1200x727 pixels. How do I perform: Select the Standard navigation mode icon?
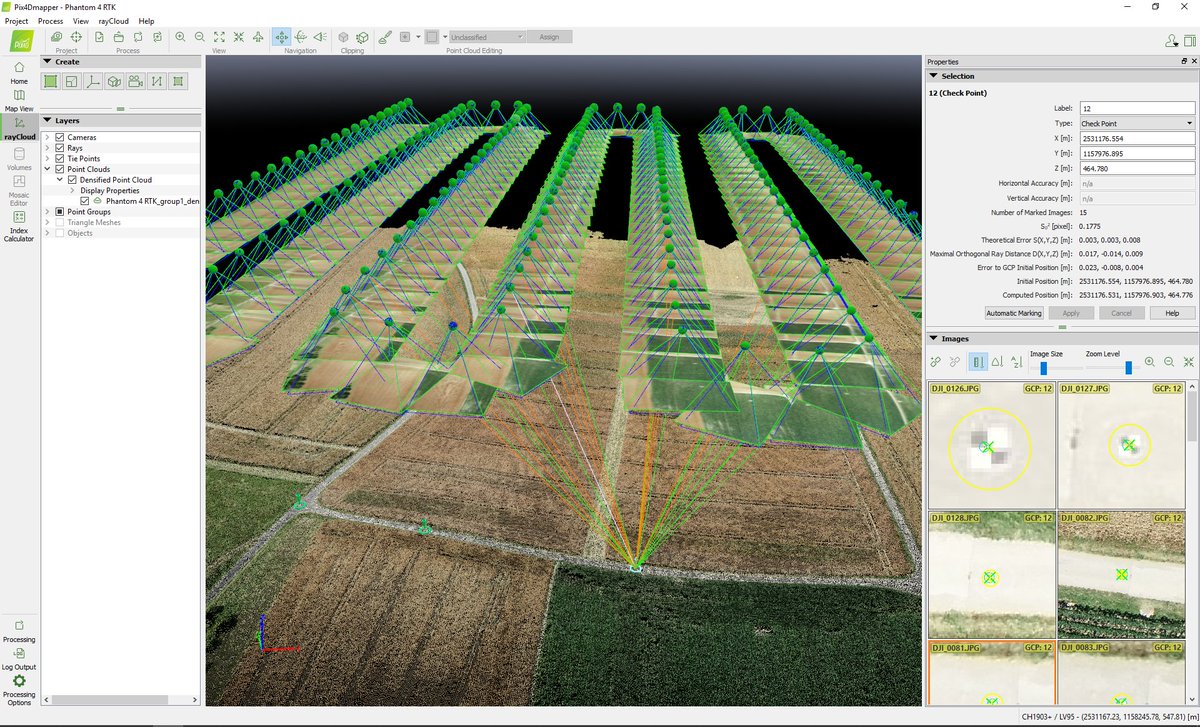[x=282, y=37]
